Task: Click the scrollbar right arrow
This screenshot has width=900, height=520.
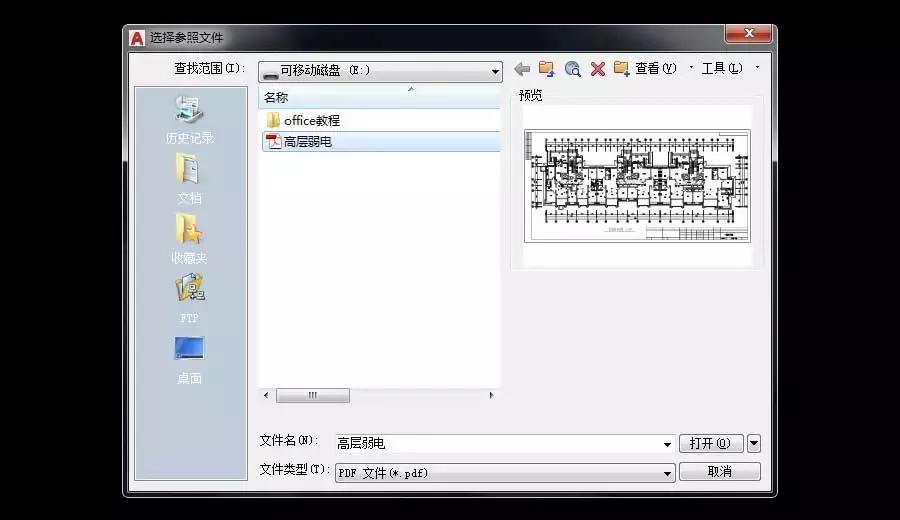Action: coord(491,395)
